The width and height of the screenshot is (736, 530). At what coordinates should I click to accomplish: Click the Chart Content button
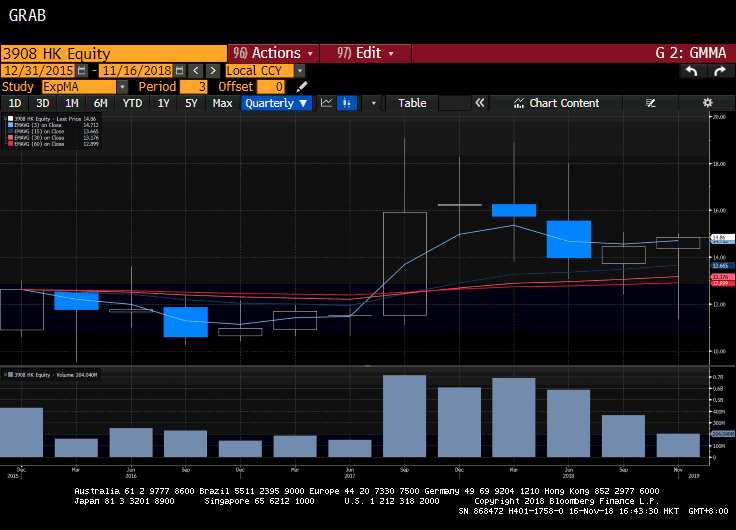point(557,103)
